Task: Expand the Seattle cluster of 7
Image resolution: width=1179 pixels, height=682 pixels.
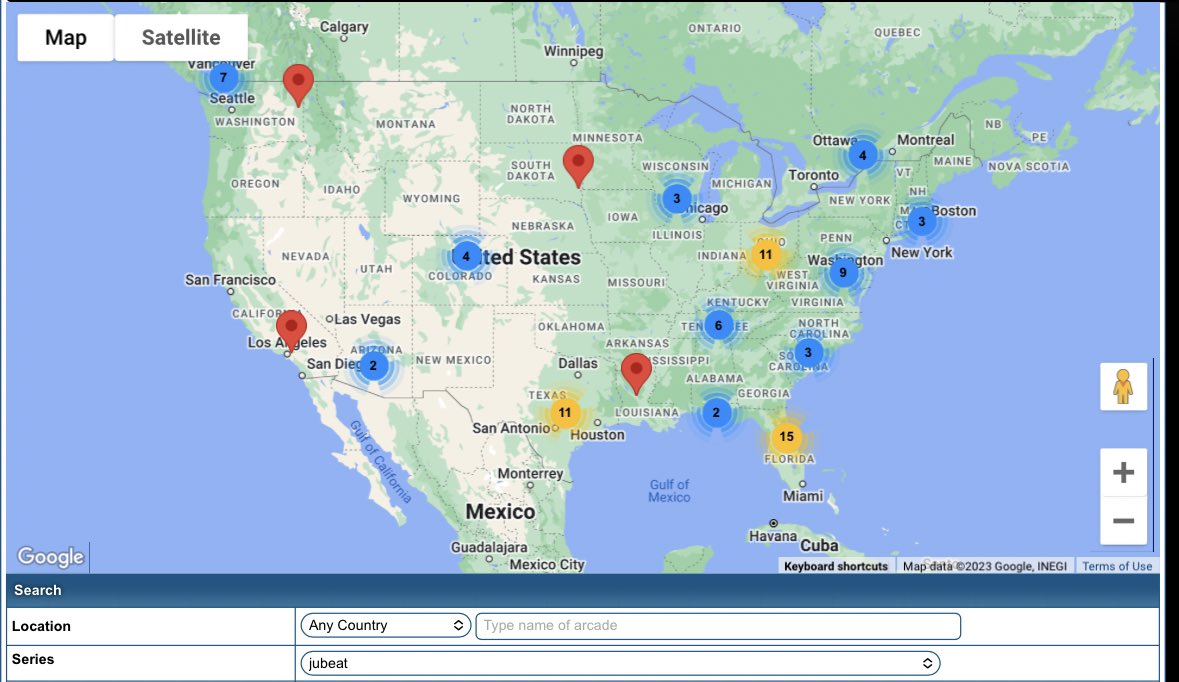Action: [223, 78]
